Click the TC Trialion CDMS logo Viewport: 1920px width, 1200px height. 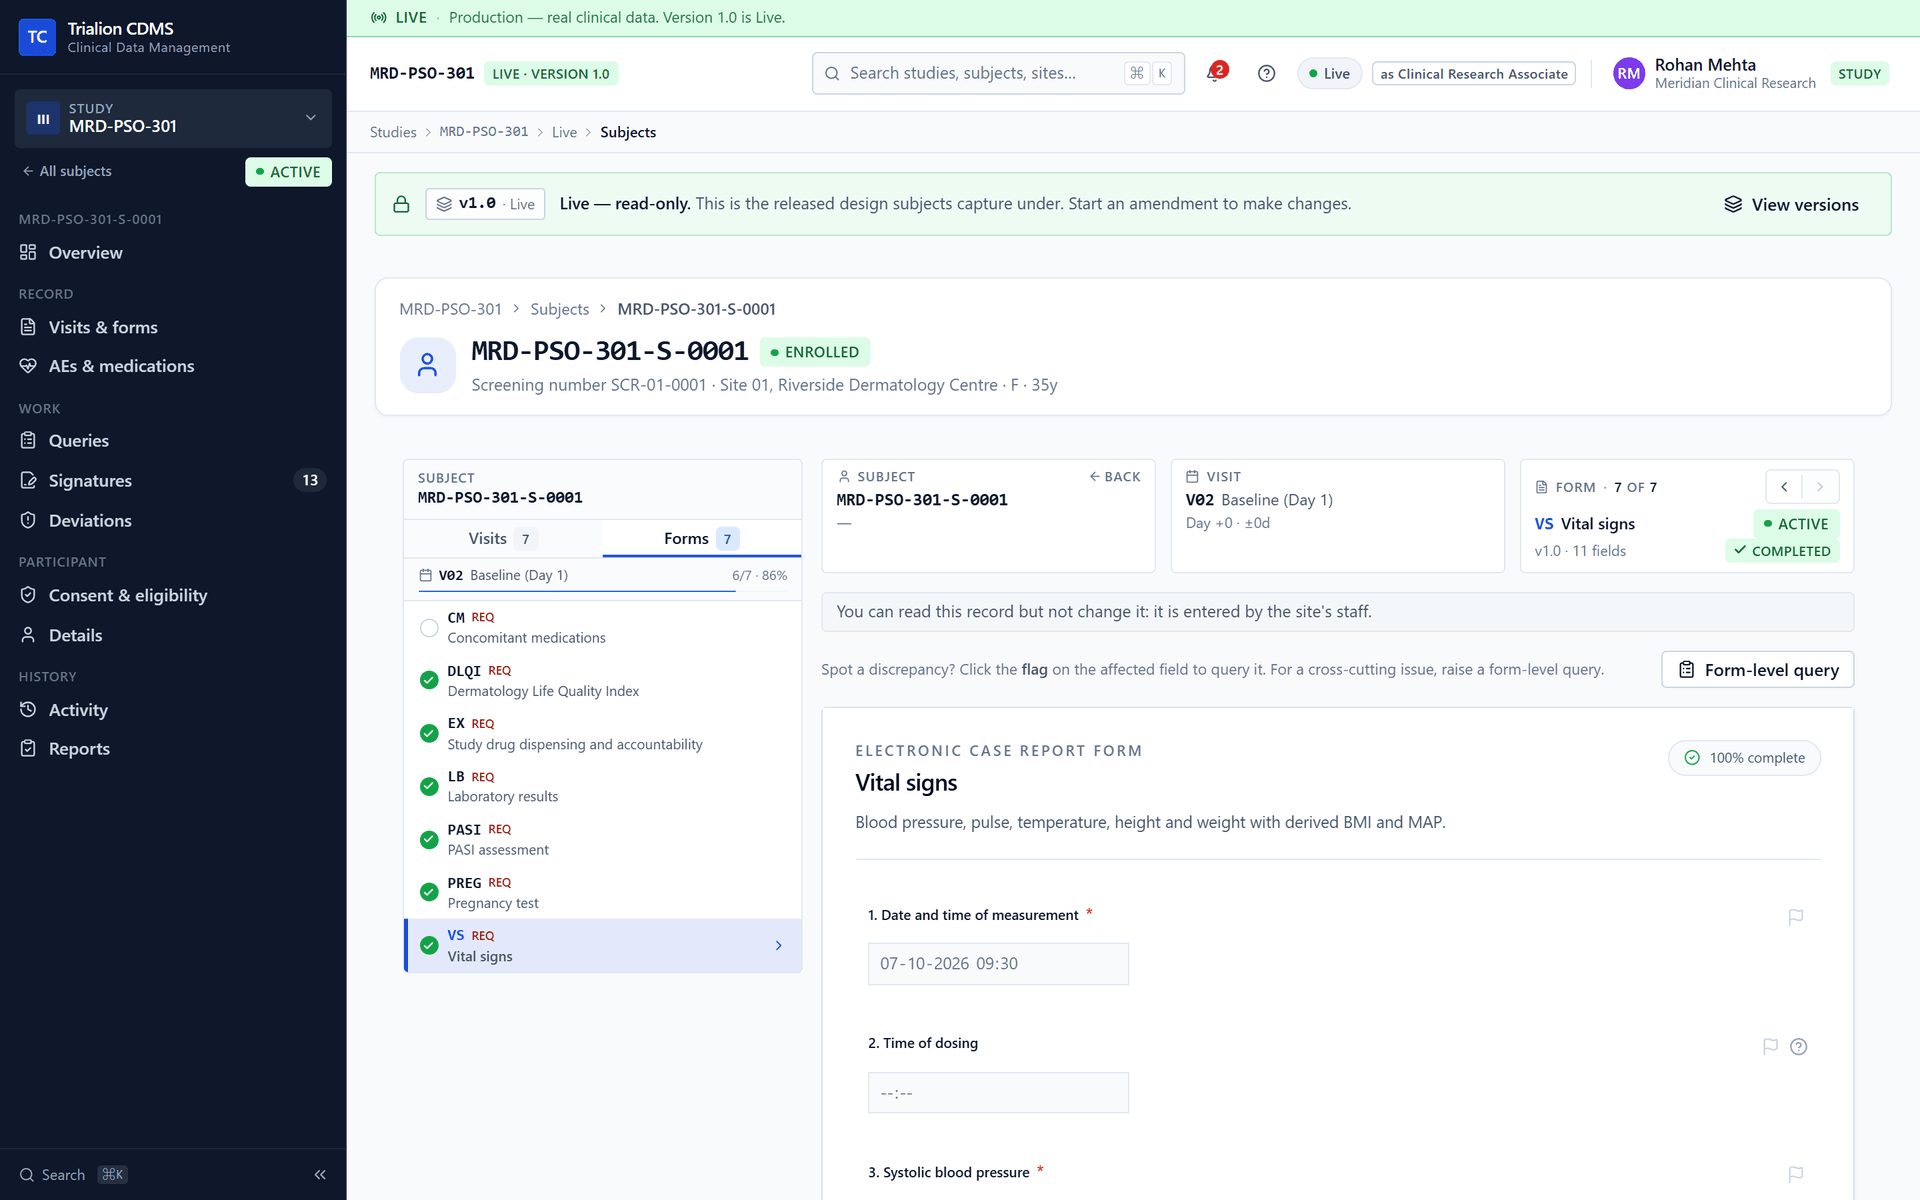point(37,37)
